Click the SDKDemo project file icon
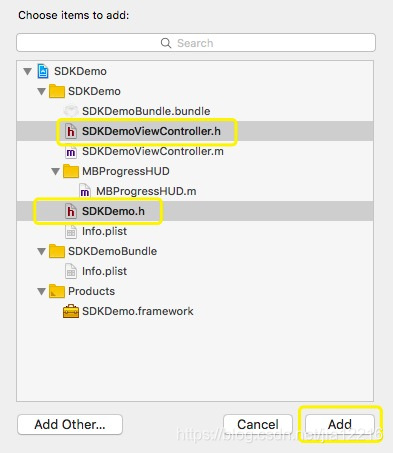 pos(43,71)
